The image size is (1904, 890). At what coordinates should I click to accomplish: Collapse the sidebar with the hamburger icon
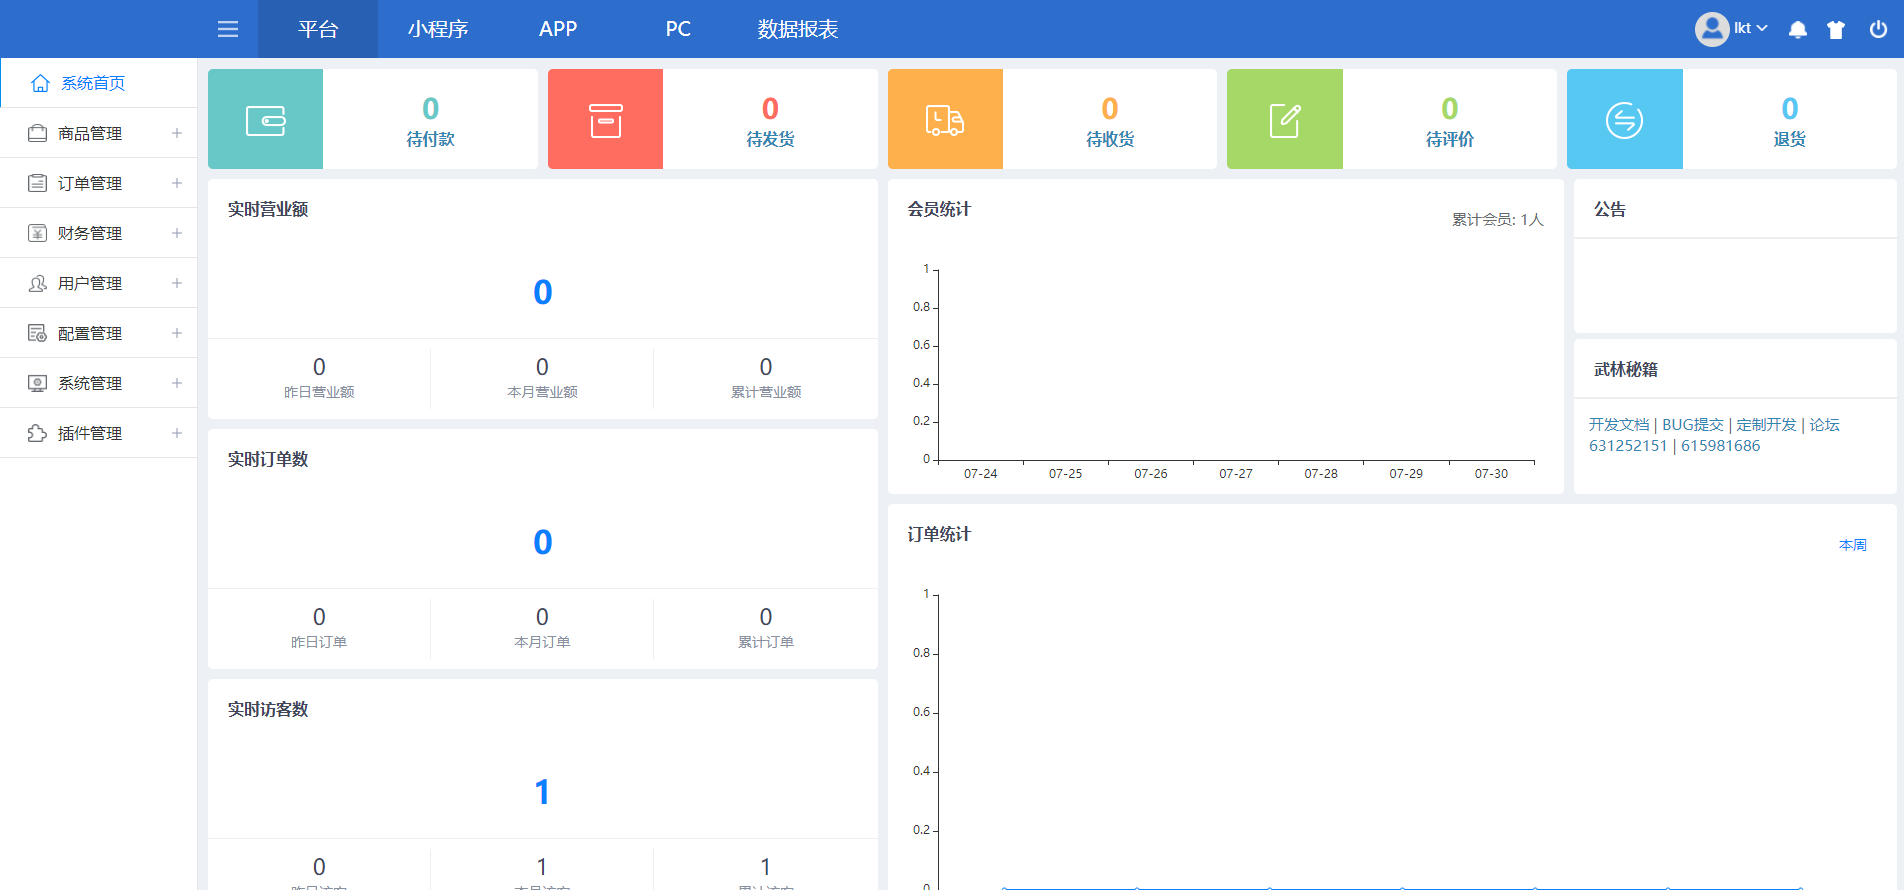[x=228, y=29]
